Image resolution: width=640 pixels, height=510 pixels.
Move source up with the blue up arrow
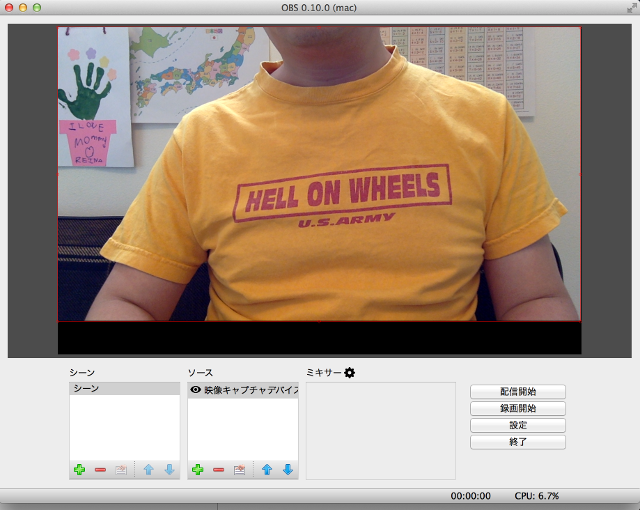coord(267,470)
